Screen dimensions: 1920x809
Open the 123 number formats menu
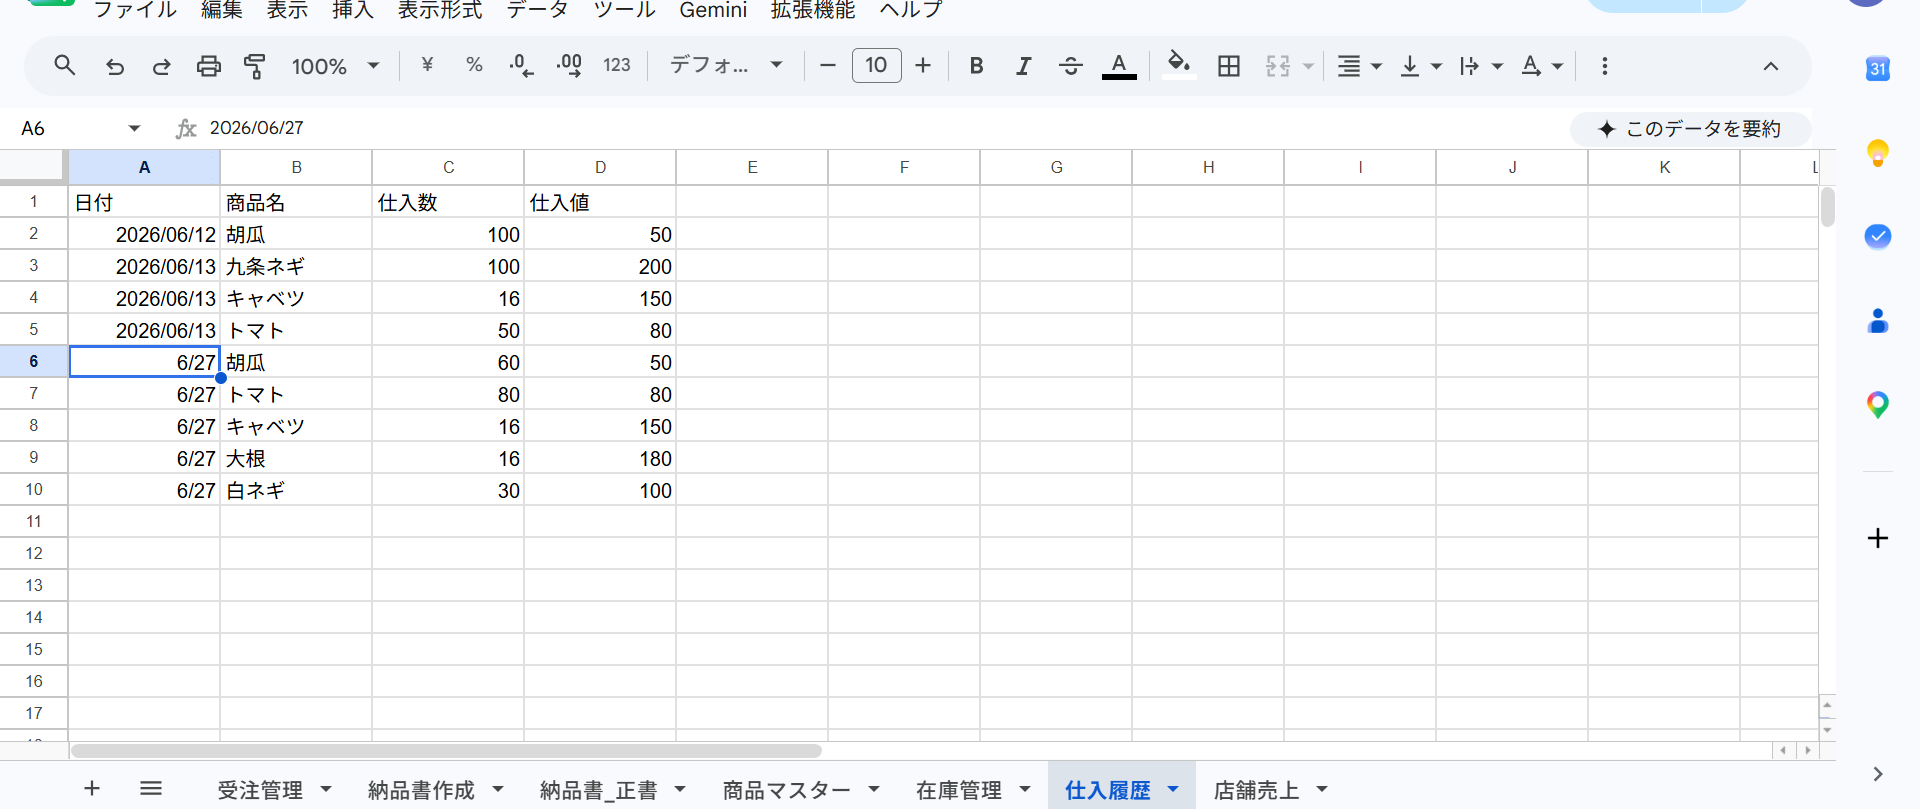click(x=617, y=65)
